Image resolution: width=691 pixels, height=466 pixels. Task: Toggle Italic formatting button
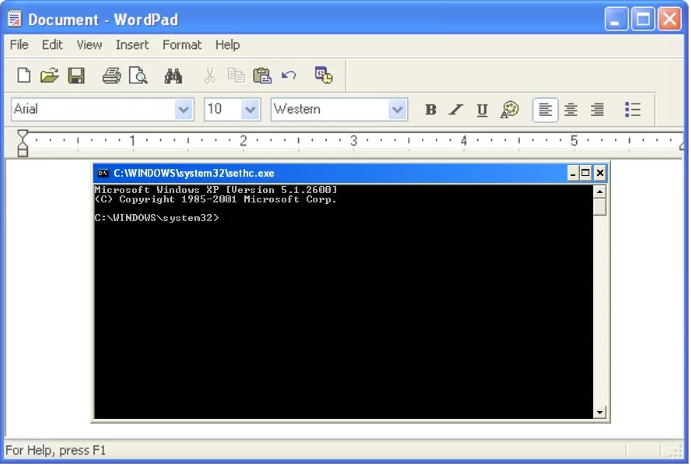(456, 109)
